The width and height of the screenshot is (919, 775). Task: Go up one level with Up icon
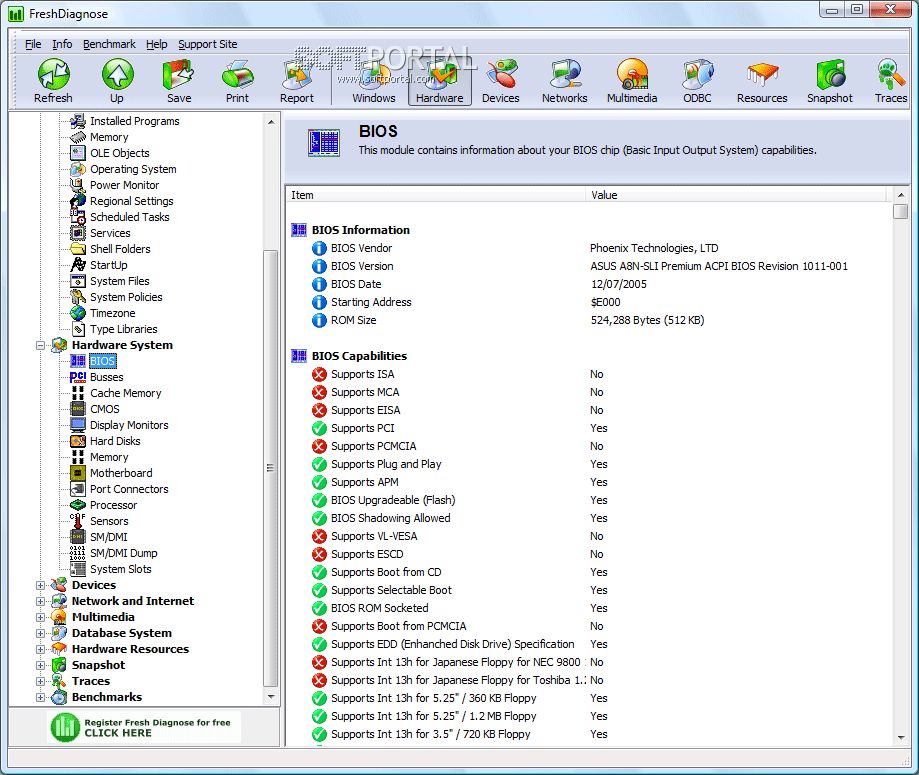point(117,81)
